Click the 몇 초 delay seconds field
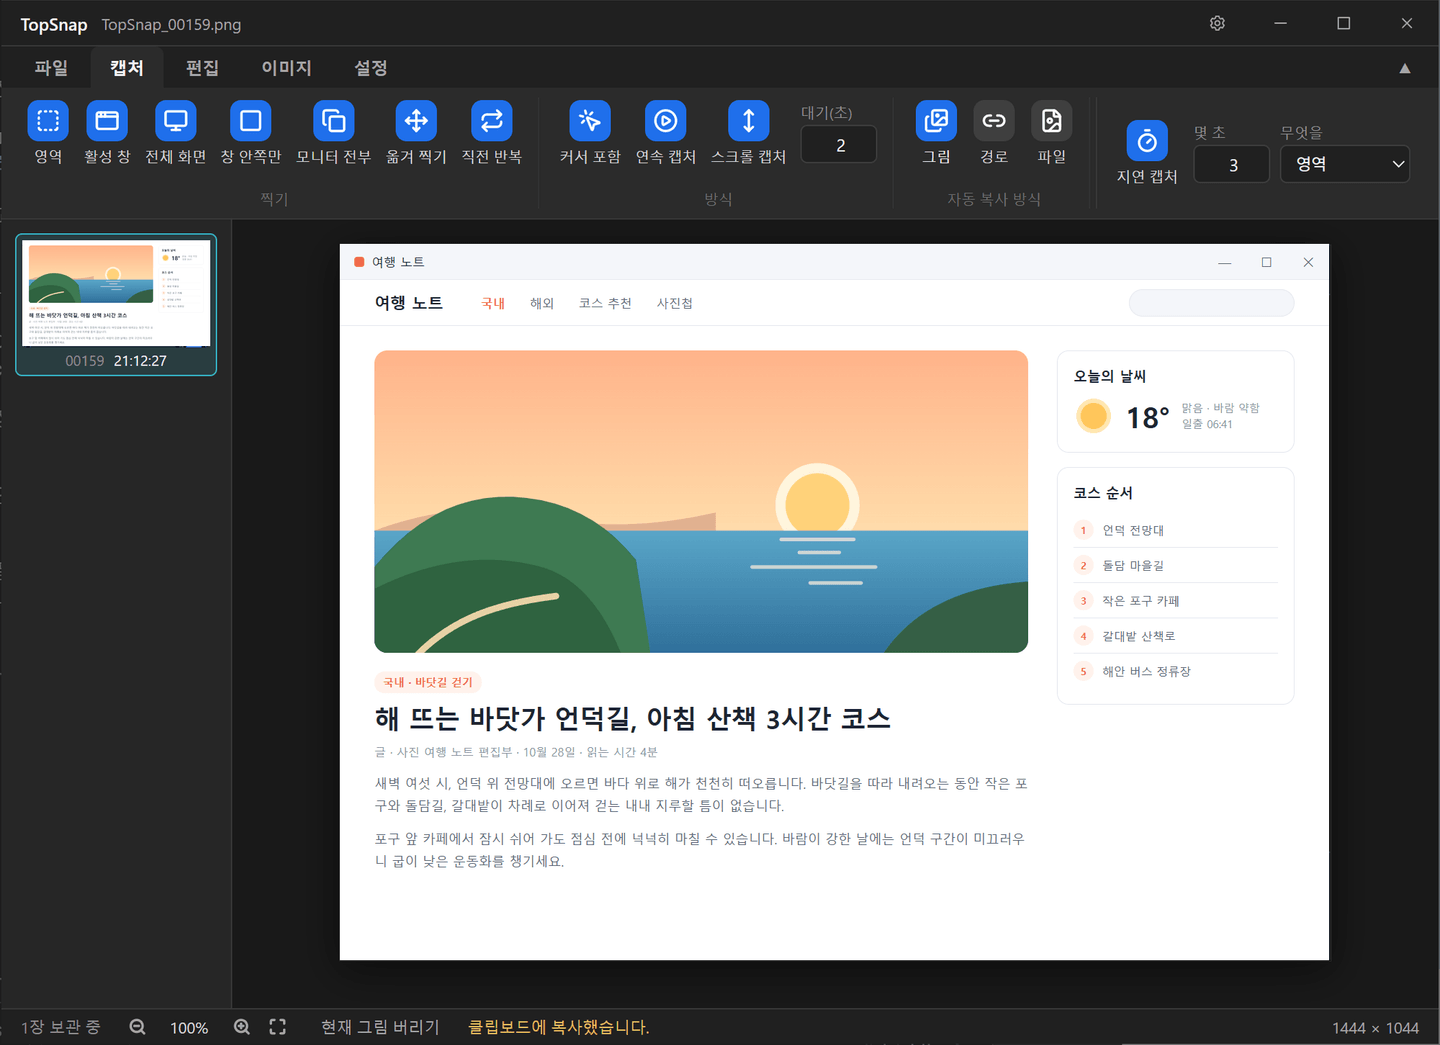Image resolution: width=1440 pixels, height=1045 pixels. [1232, 164]
